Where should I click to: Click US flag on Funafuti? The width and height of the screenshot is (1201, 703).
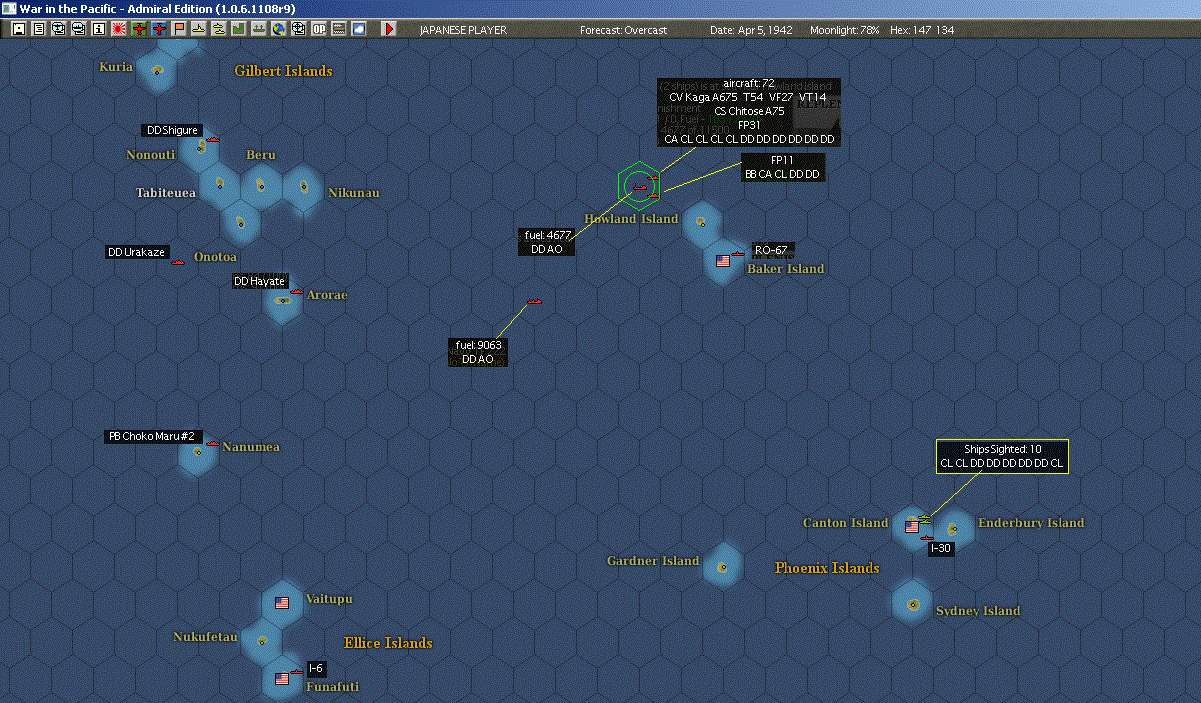pos(282,679)
